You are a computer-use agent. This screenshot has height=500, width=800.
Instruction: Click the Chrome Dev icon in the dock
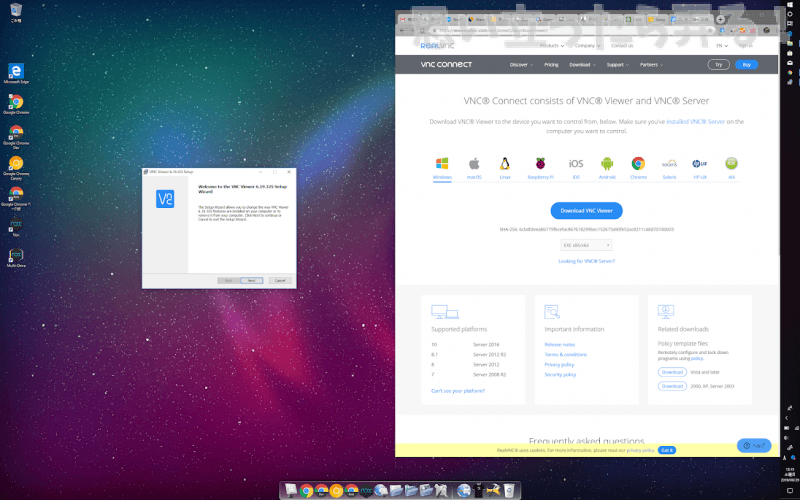pos(321,491)
